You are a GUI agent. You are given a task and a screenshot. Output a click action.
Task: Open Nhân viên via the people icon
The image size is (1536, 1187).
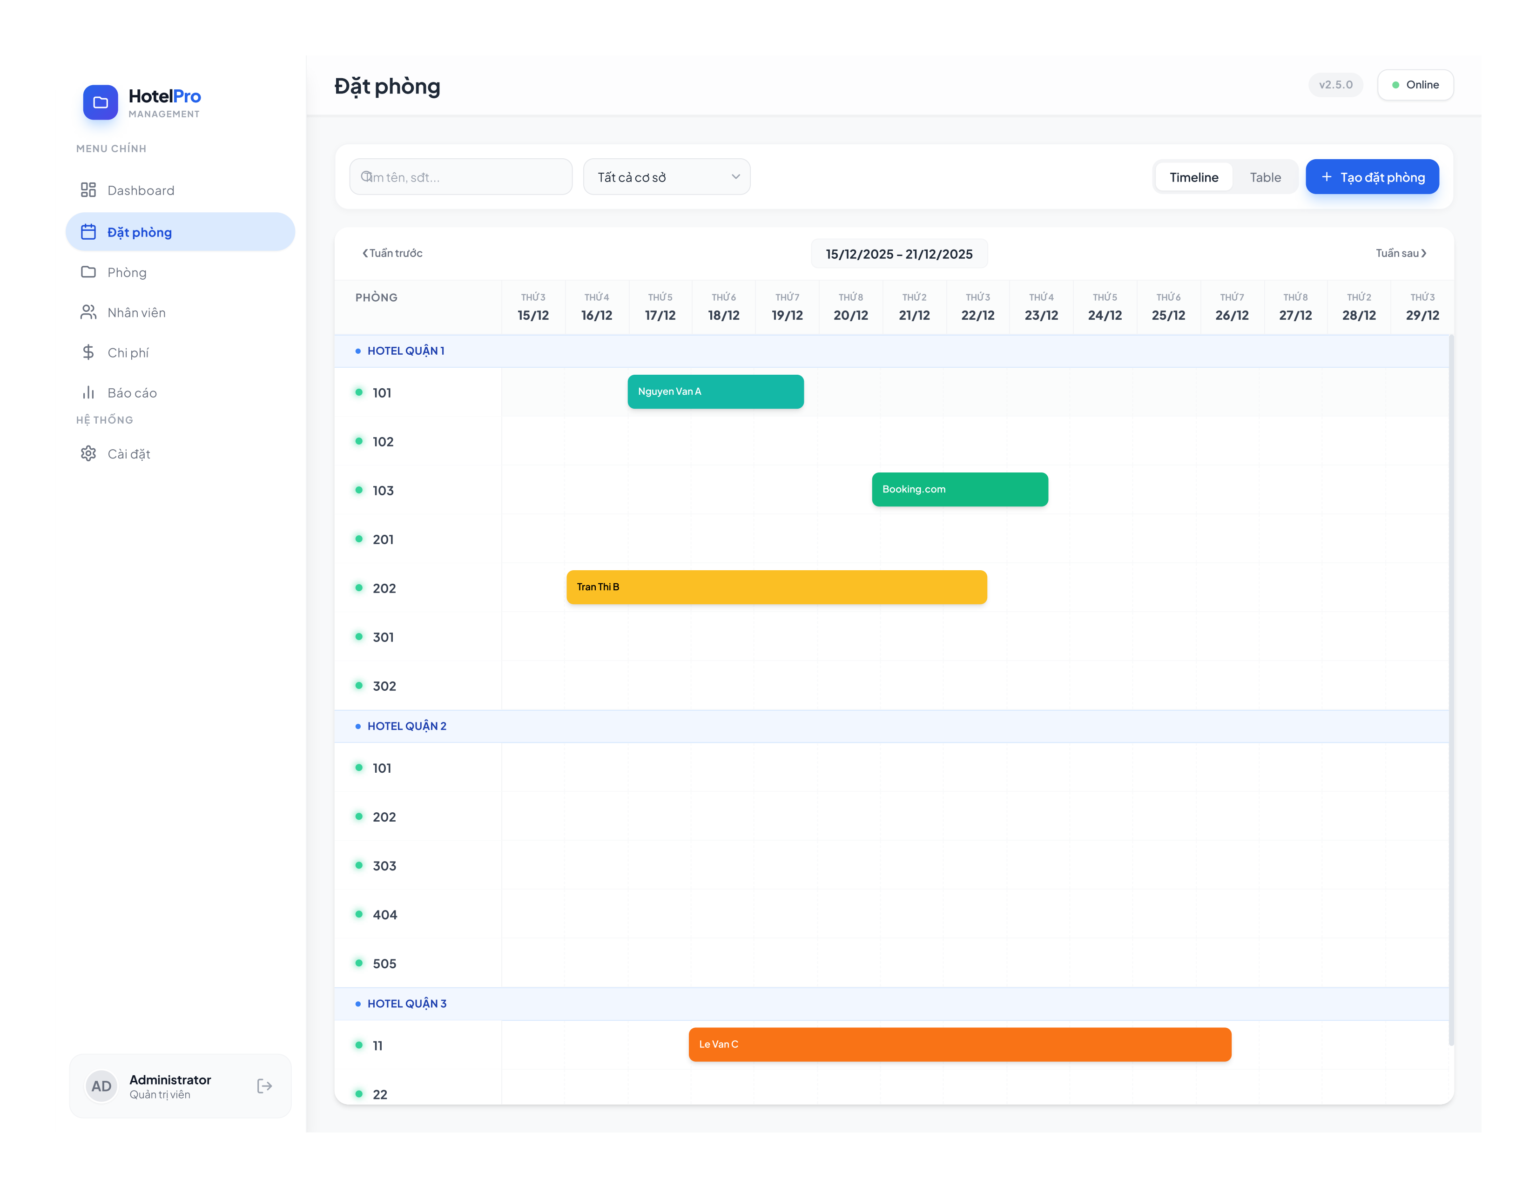point(88,312)
